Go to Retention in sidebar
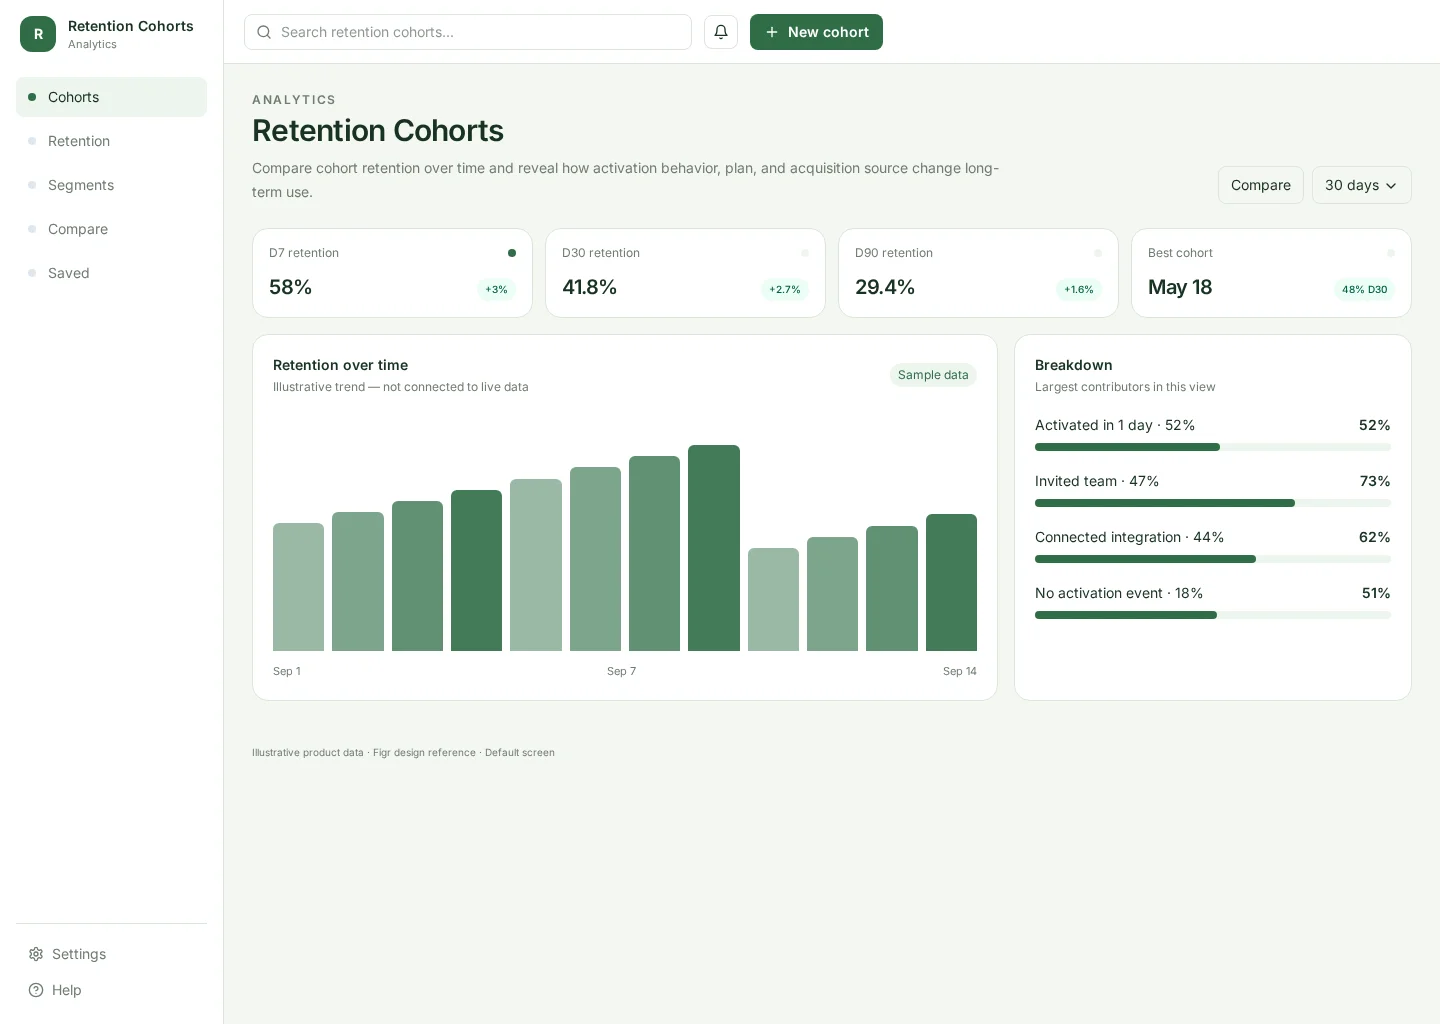 click(x=111, y=141)
